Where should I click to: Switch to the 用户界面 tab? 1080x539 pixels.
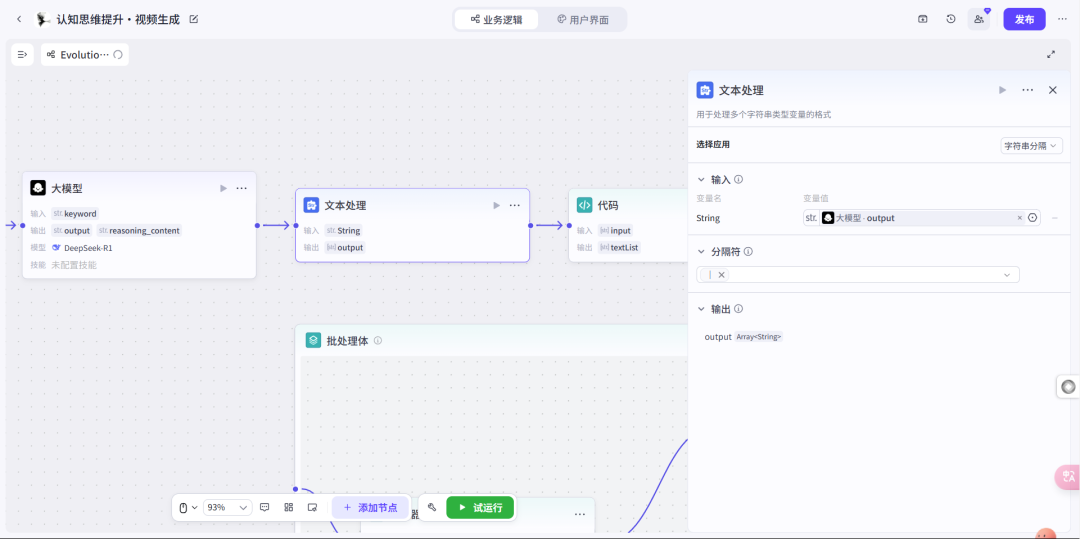[x=583, y=19]
